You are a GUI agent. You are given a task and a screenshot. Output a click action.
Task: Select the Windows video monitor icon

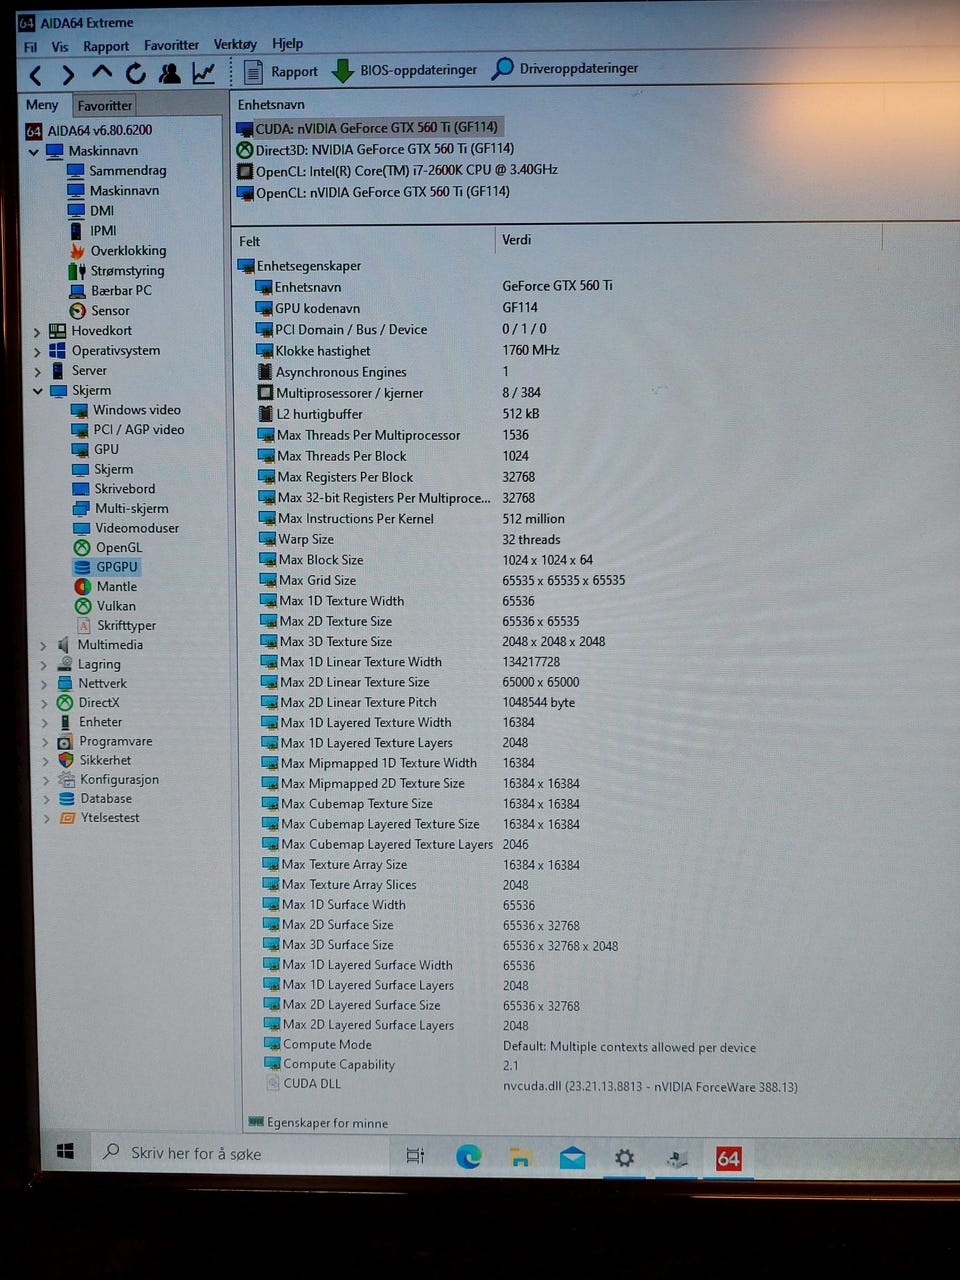pos(80,410)
